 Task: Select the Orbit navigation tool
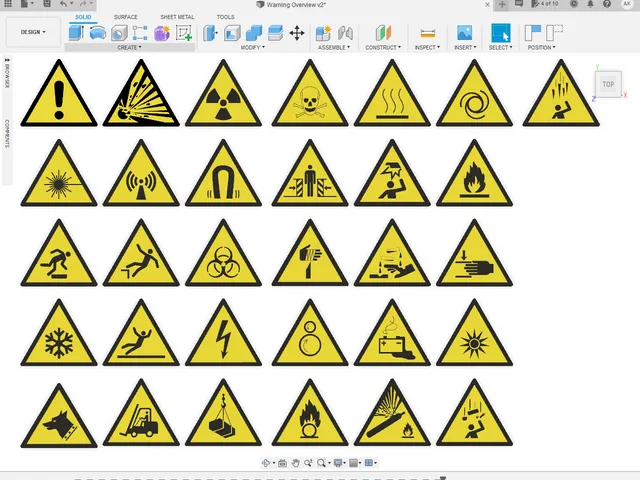point(266,463)
